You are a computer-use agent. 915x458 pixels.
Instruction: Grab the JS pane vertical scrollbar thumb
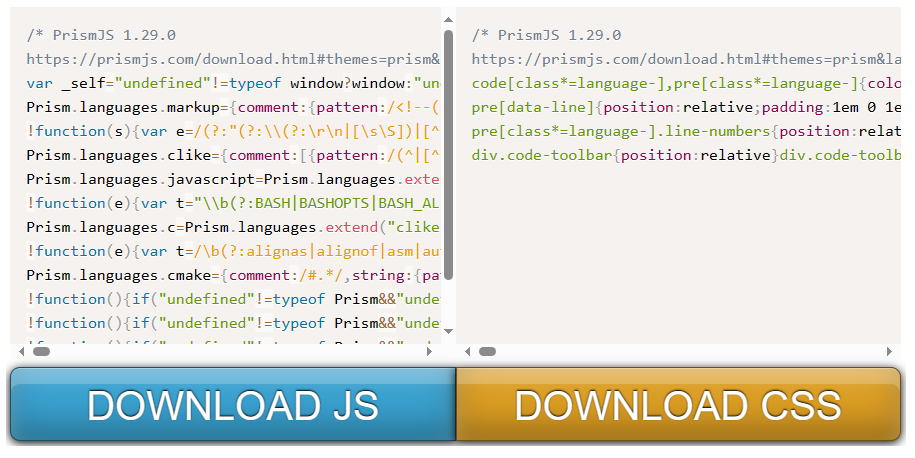click(448, 150)
